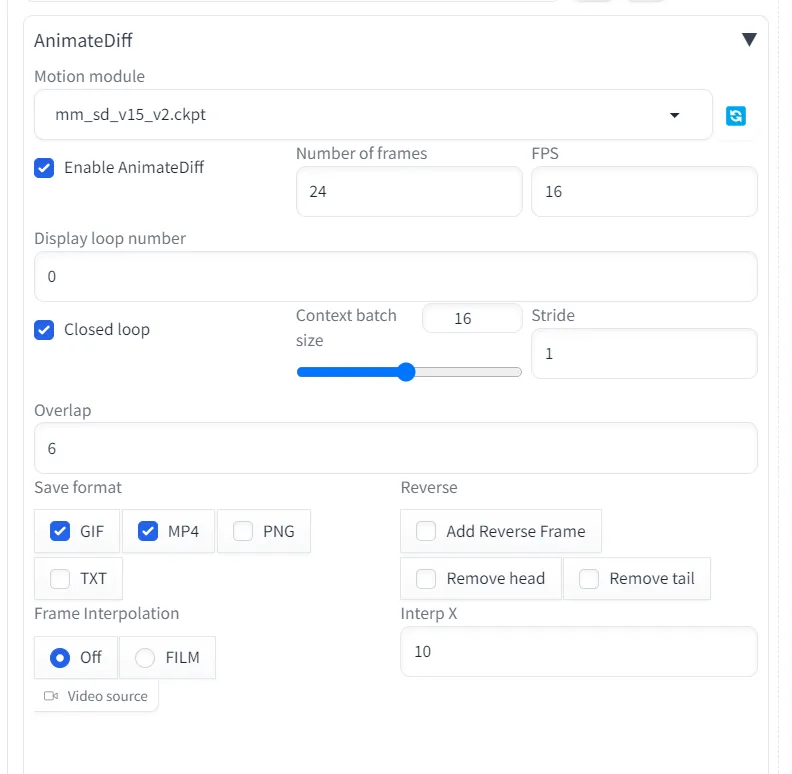This screenshot has height=774, width=792.
Task: Click the Motion module dropdown arrow
Action: (674, 115)
